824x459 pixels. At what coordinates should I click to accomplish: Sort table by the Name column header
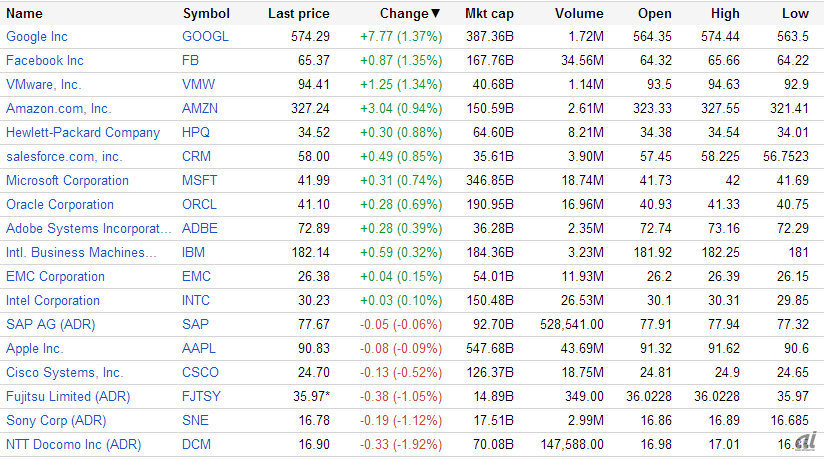click(x=24, y=14)
